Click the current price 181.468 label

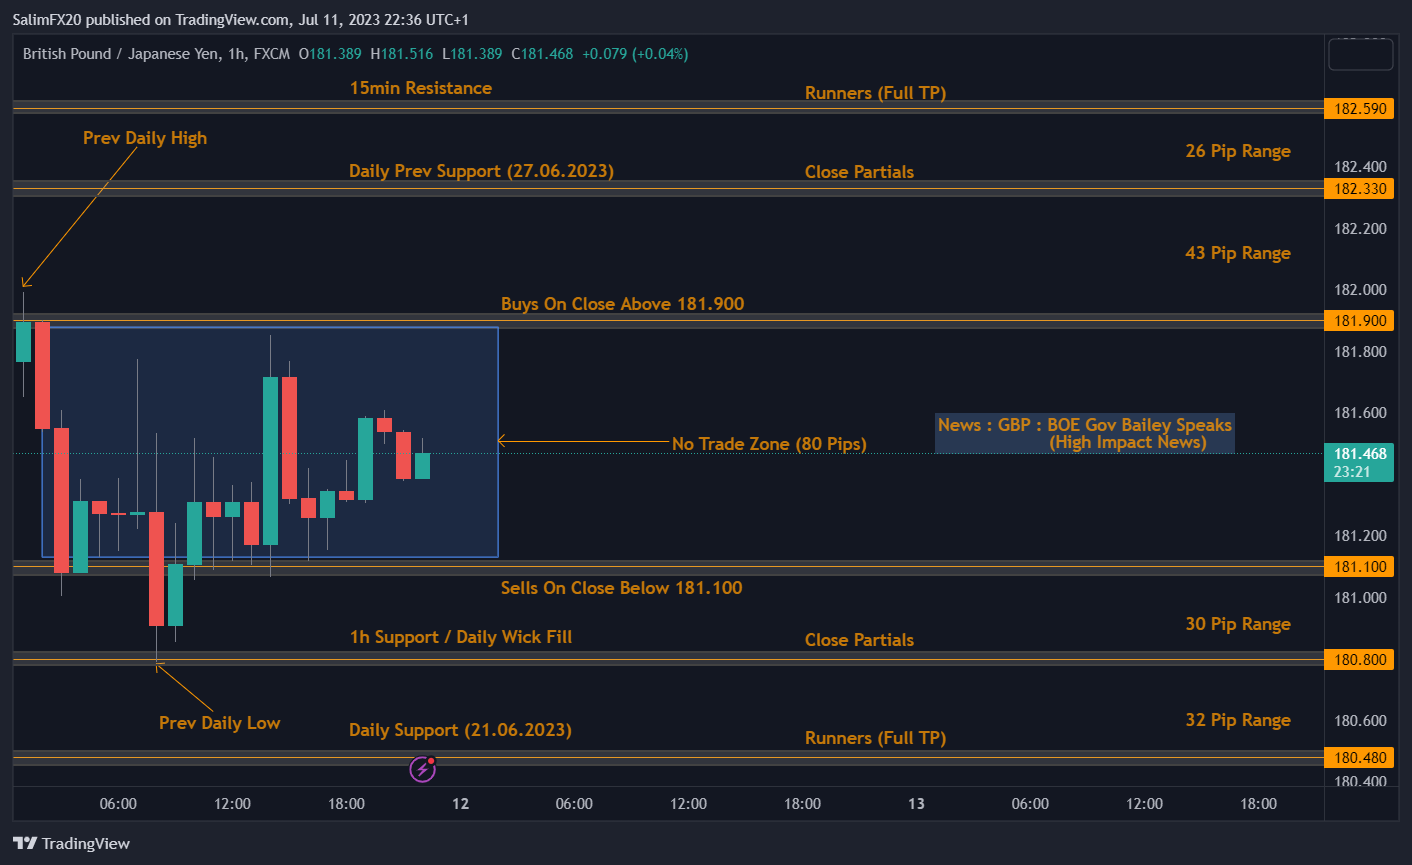pos(1359,462)
